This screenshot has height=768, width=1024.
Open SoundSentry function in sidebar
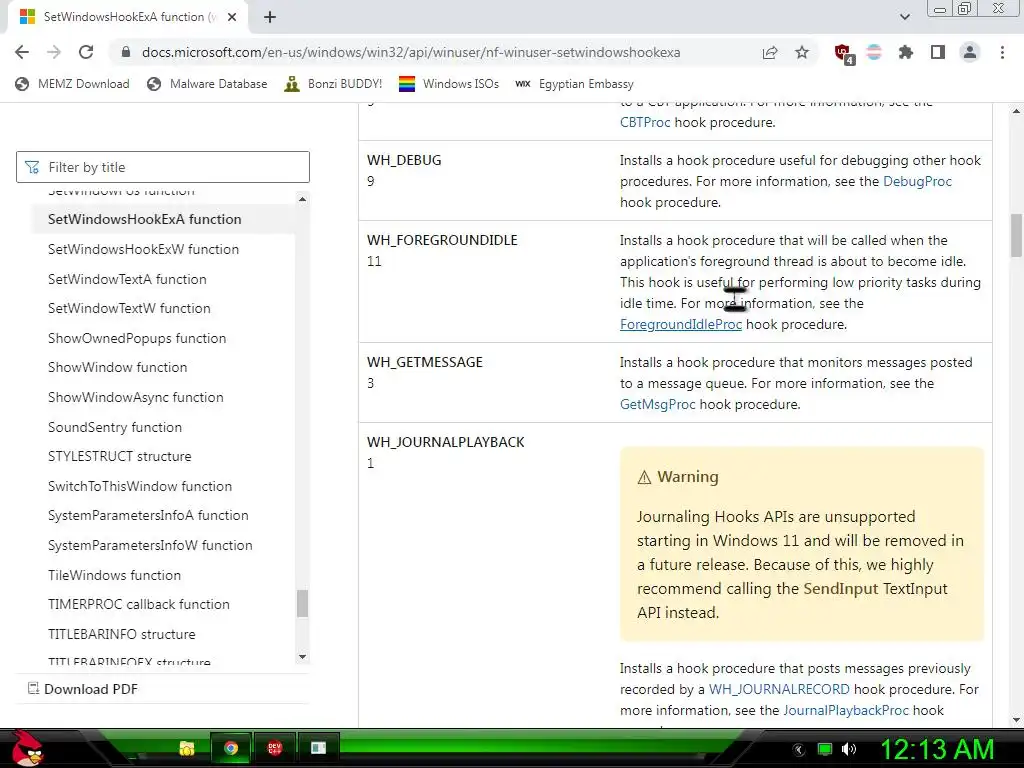tap(114, 427)
